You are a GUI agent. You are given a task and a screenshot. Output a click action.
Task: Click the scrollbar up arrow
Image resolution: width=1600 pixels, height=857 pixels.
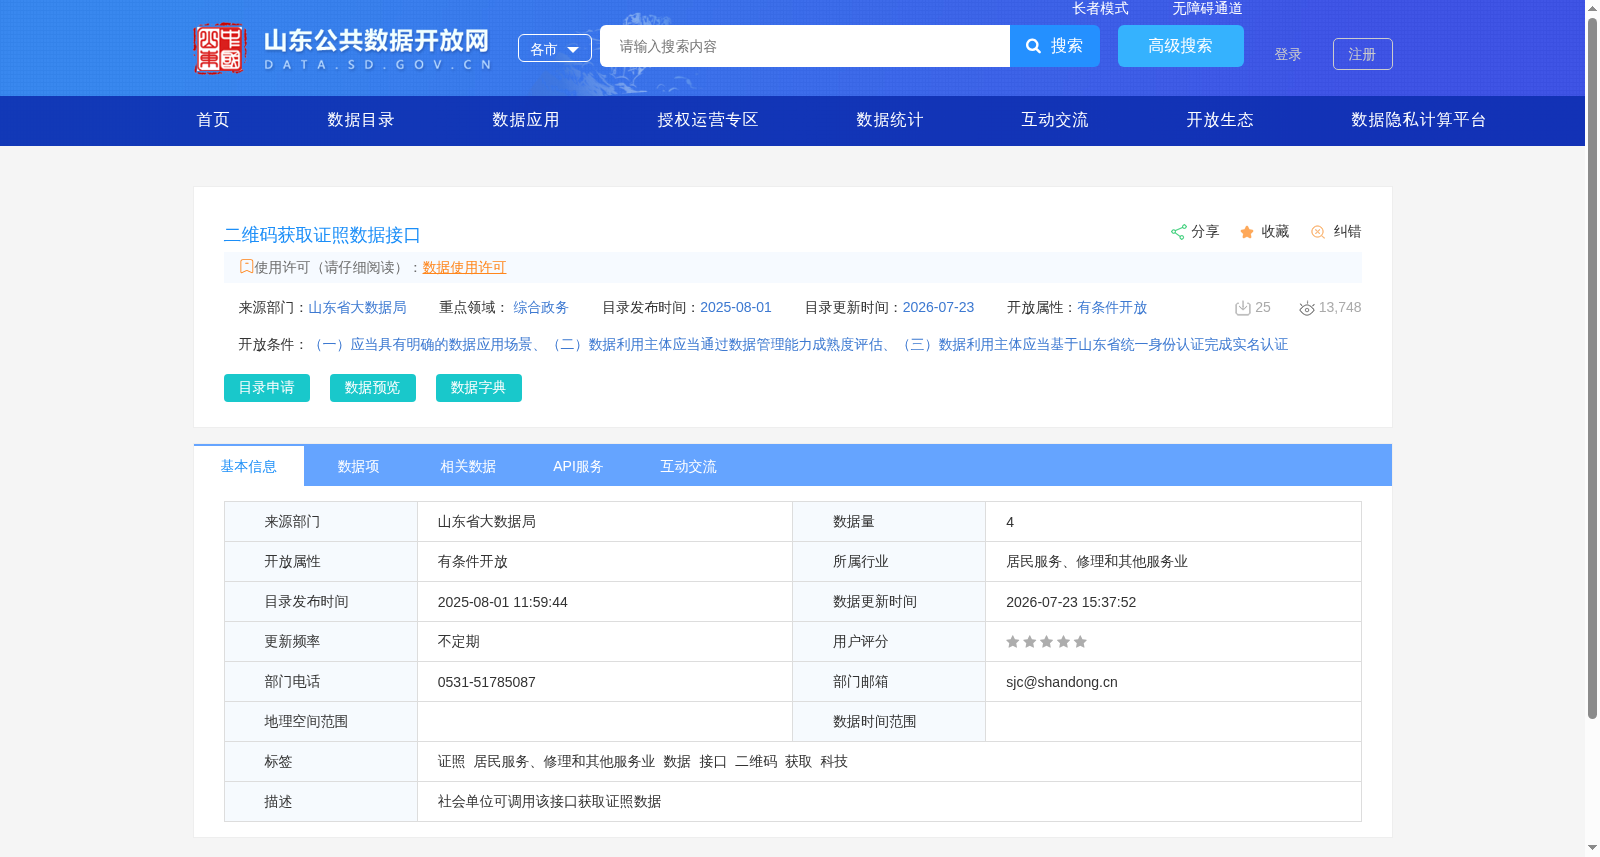(1592, 8)
